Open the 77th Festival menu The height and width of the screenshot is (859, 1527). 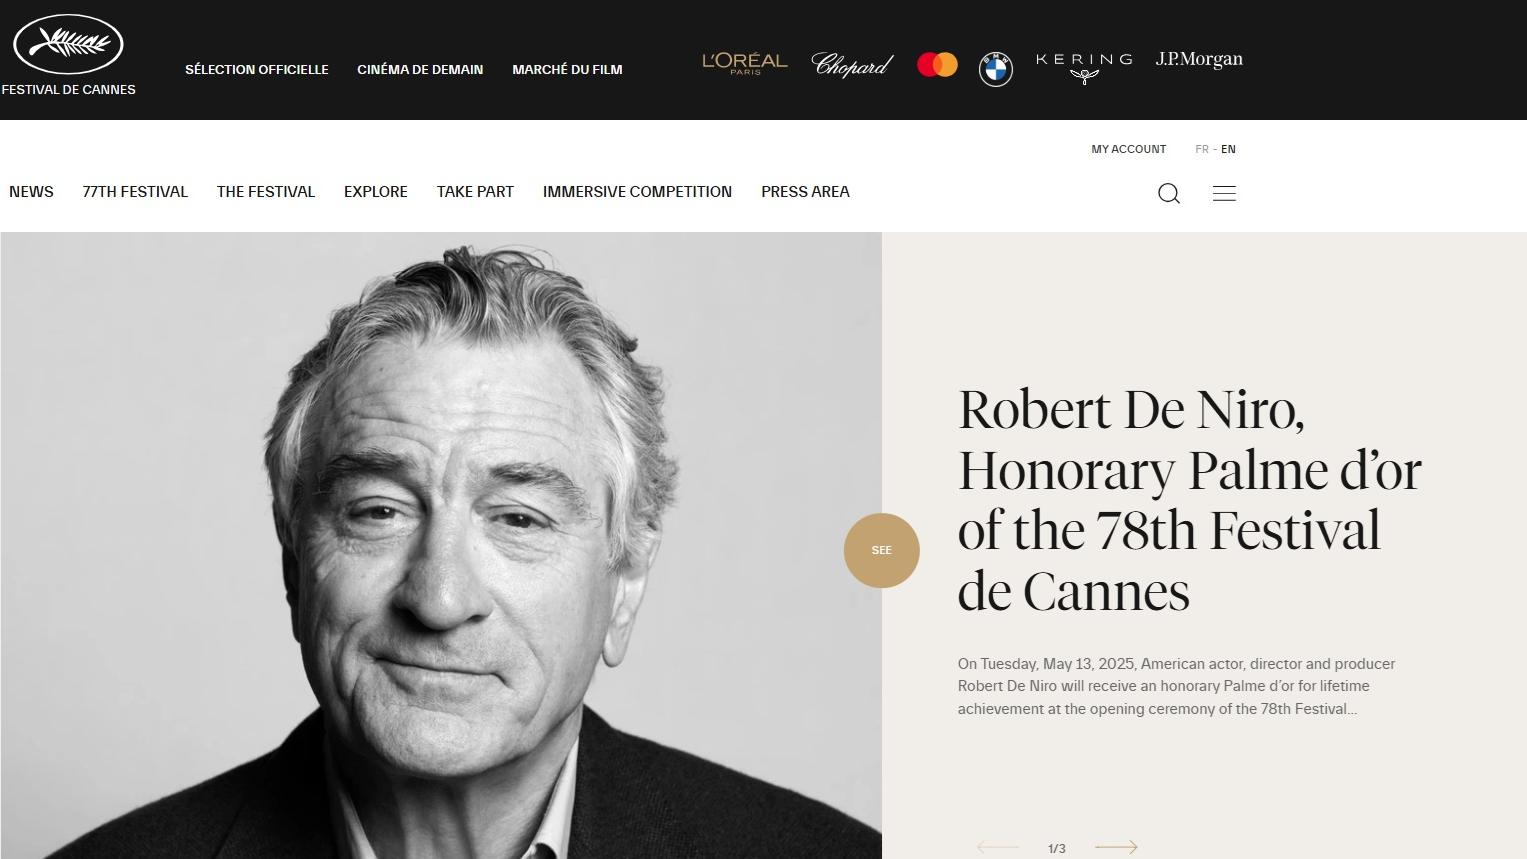(x=135, y=192)
